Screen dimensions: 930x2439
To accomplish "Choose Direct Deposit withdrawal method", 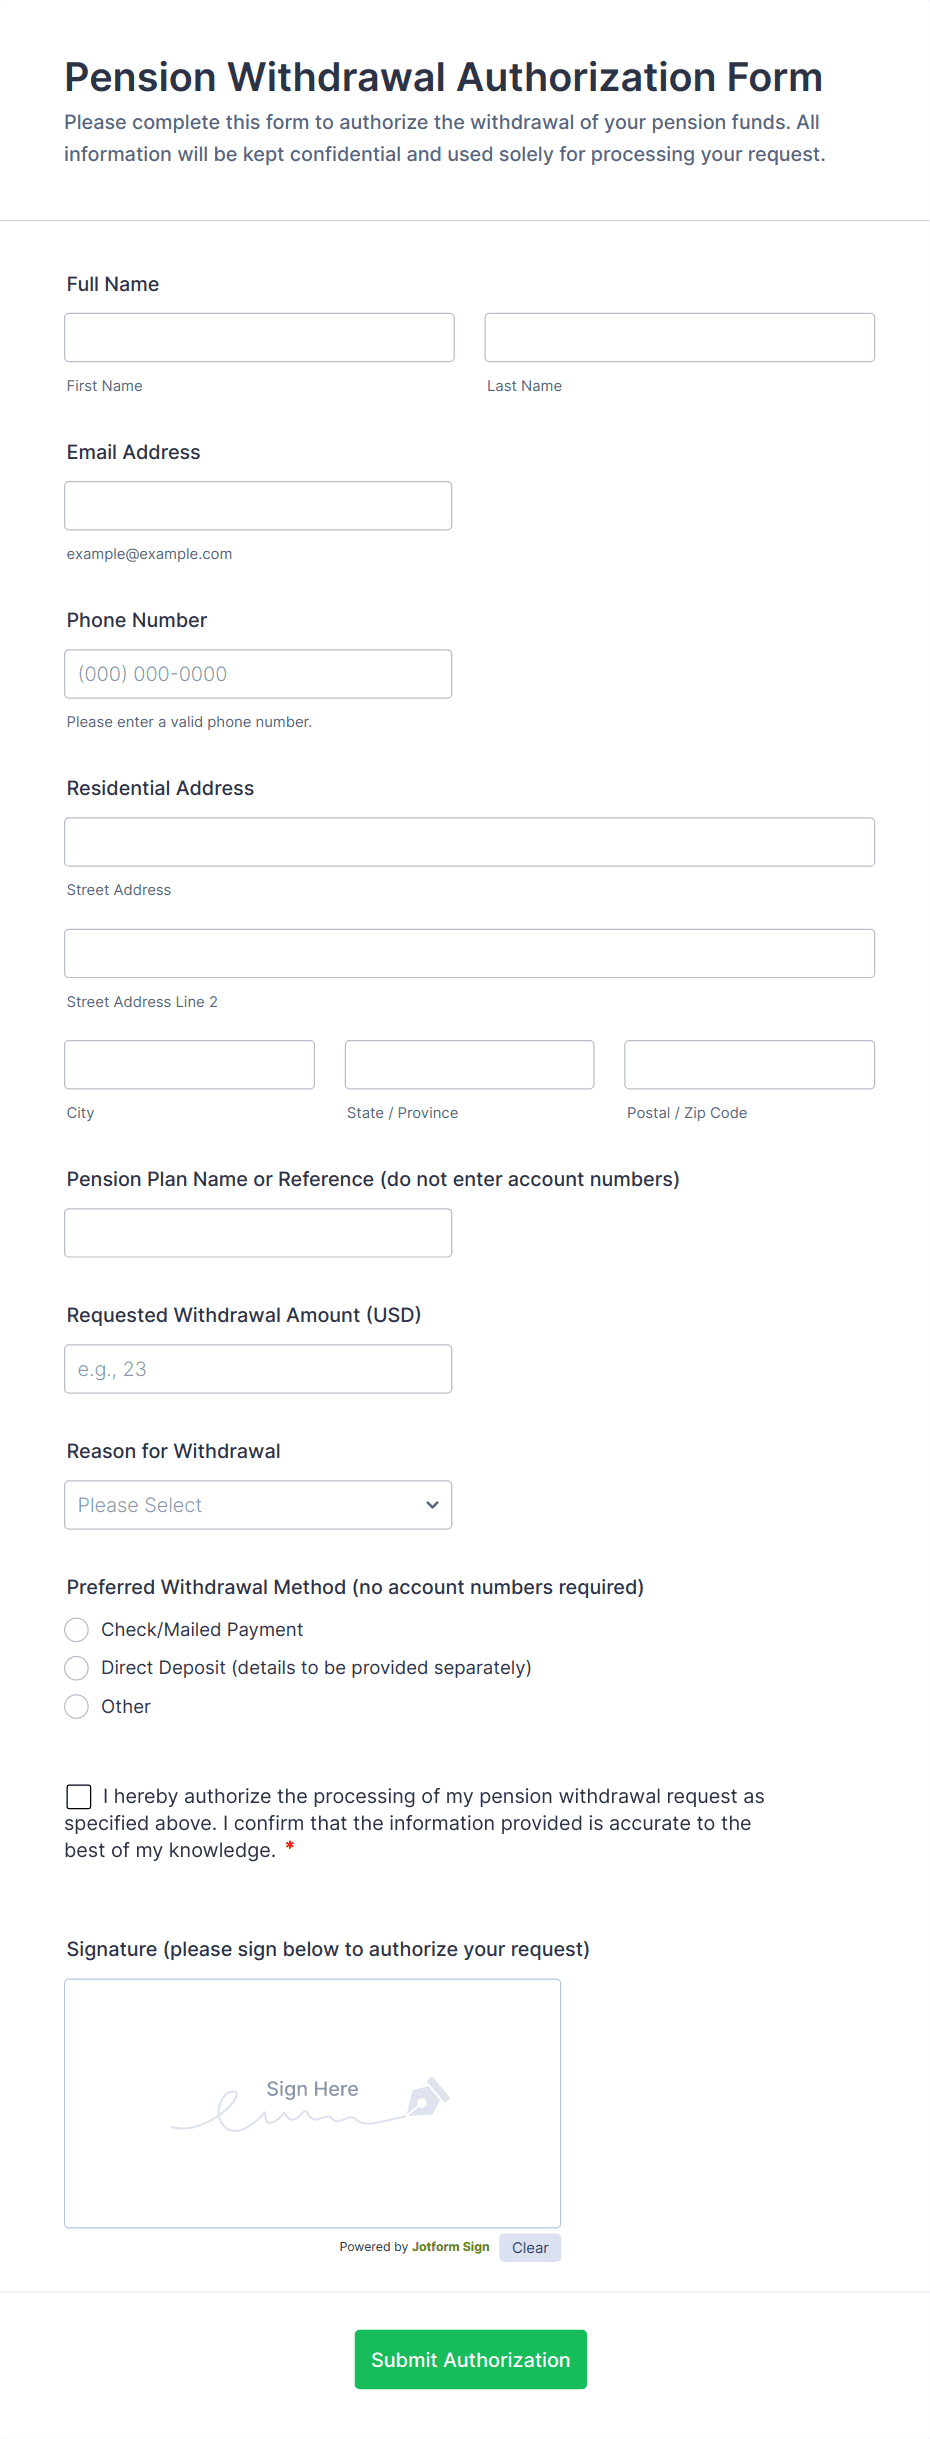I will [77, 1668].
